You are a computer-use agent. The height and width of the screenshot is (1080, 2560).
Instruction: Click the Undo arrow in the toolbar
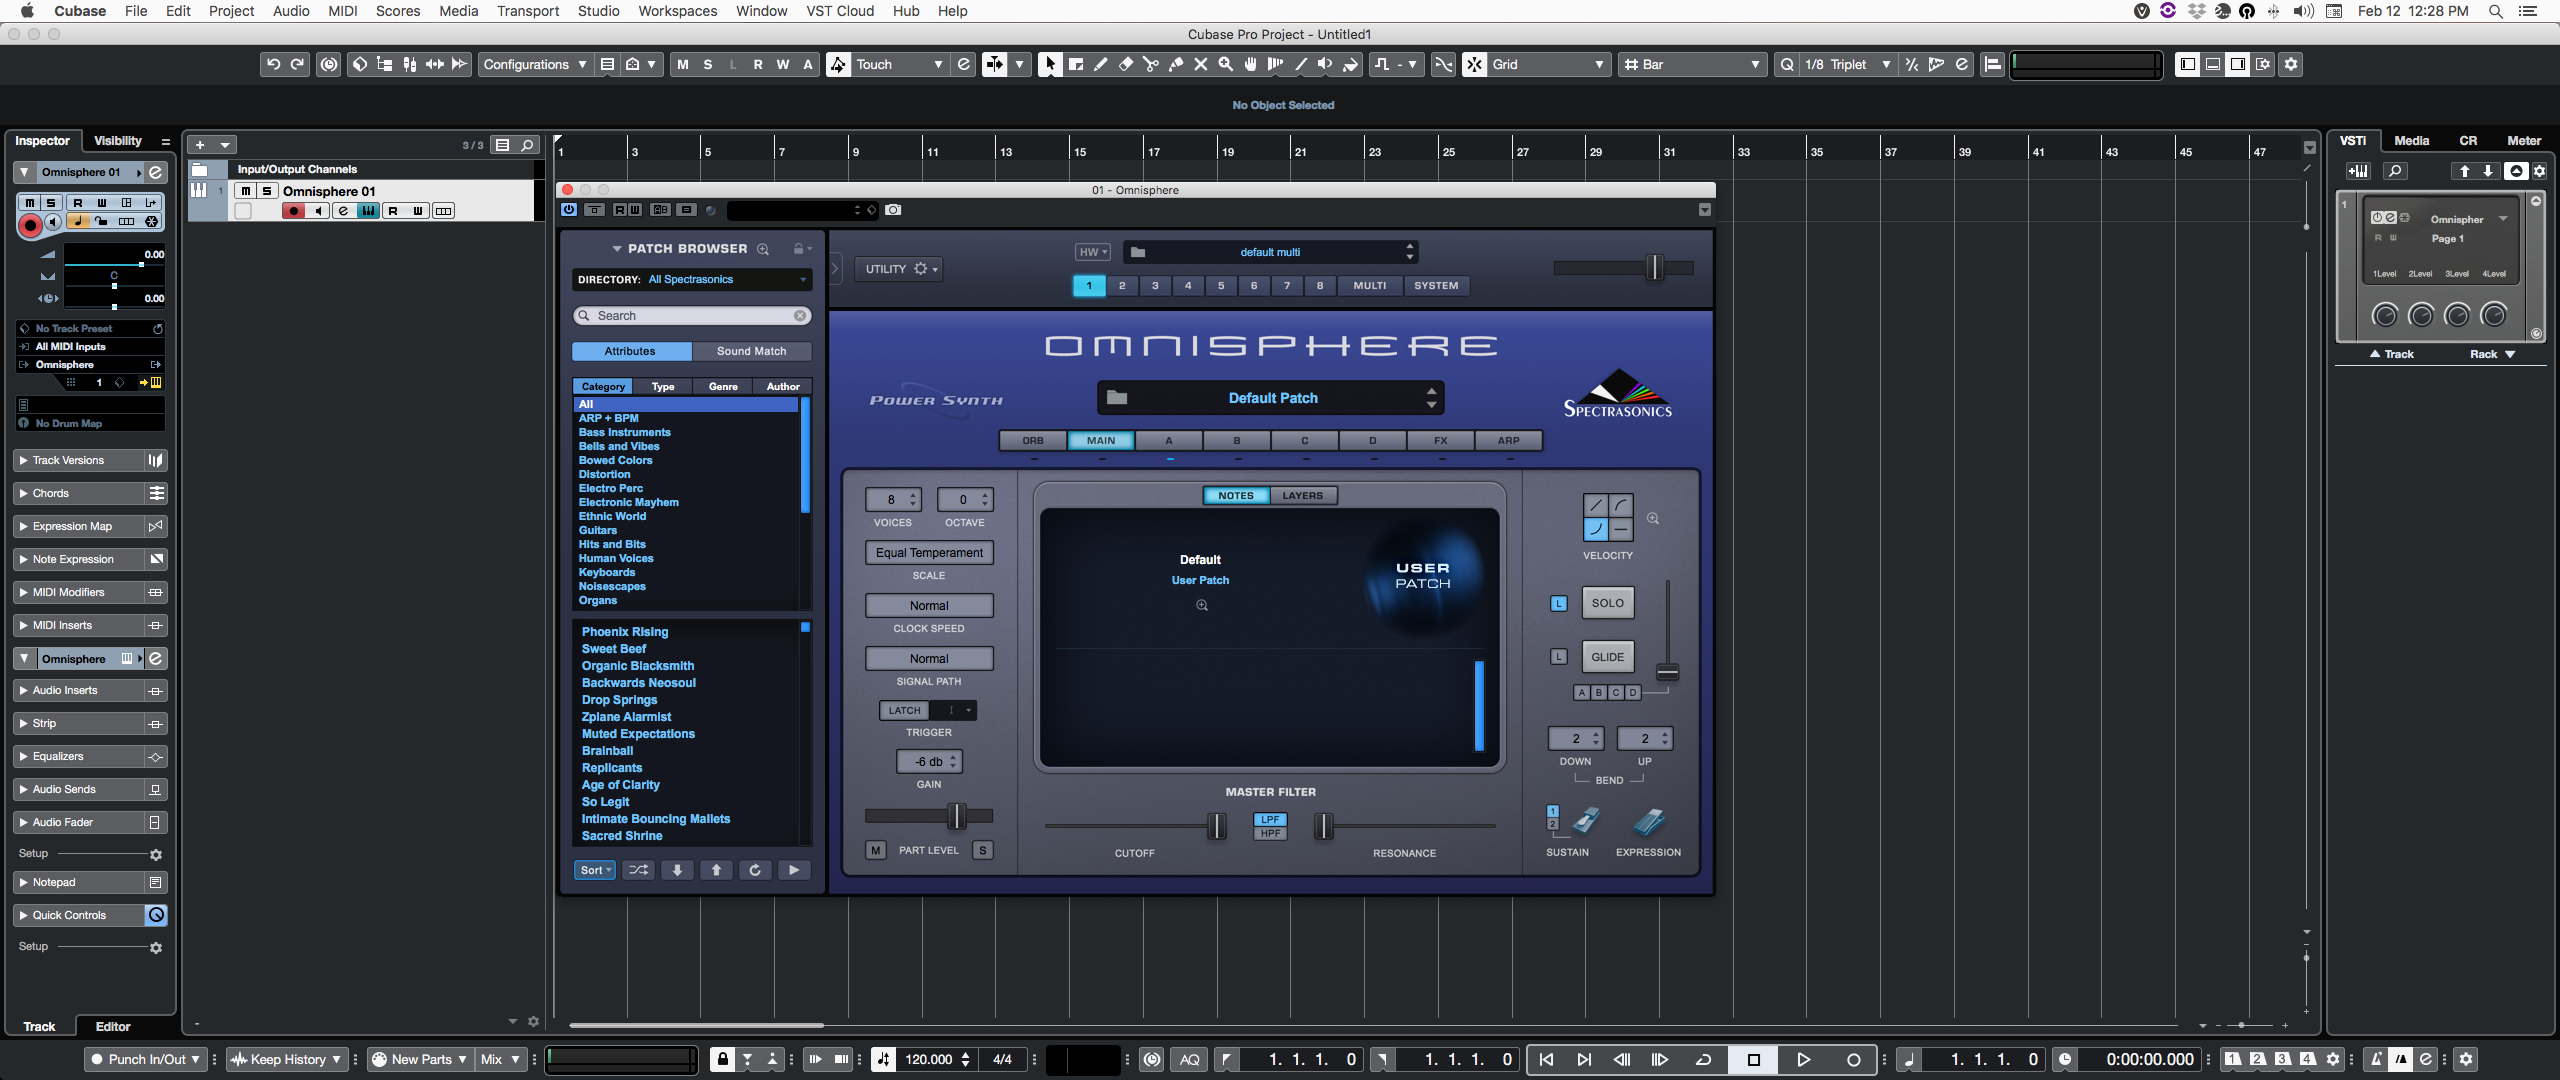click(x=273, y=64)
